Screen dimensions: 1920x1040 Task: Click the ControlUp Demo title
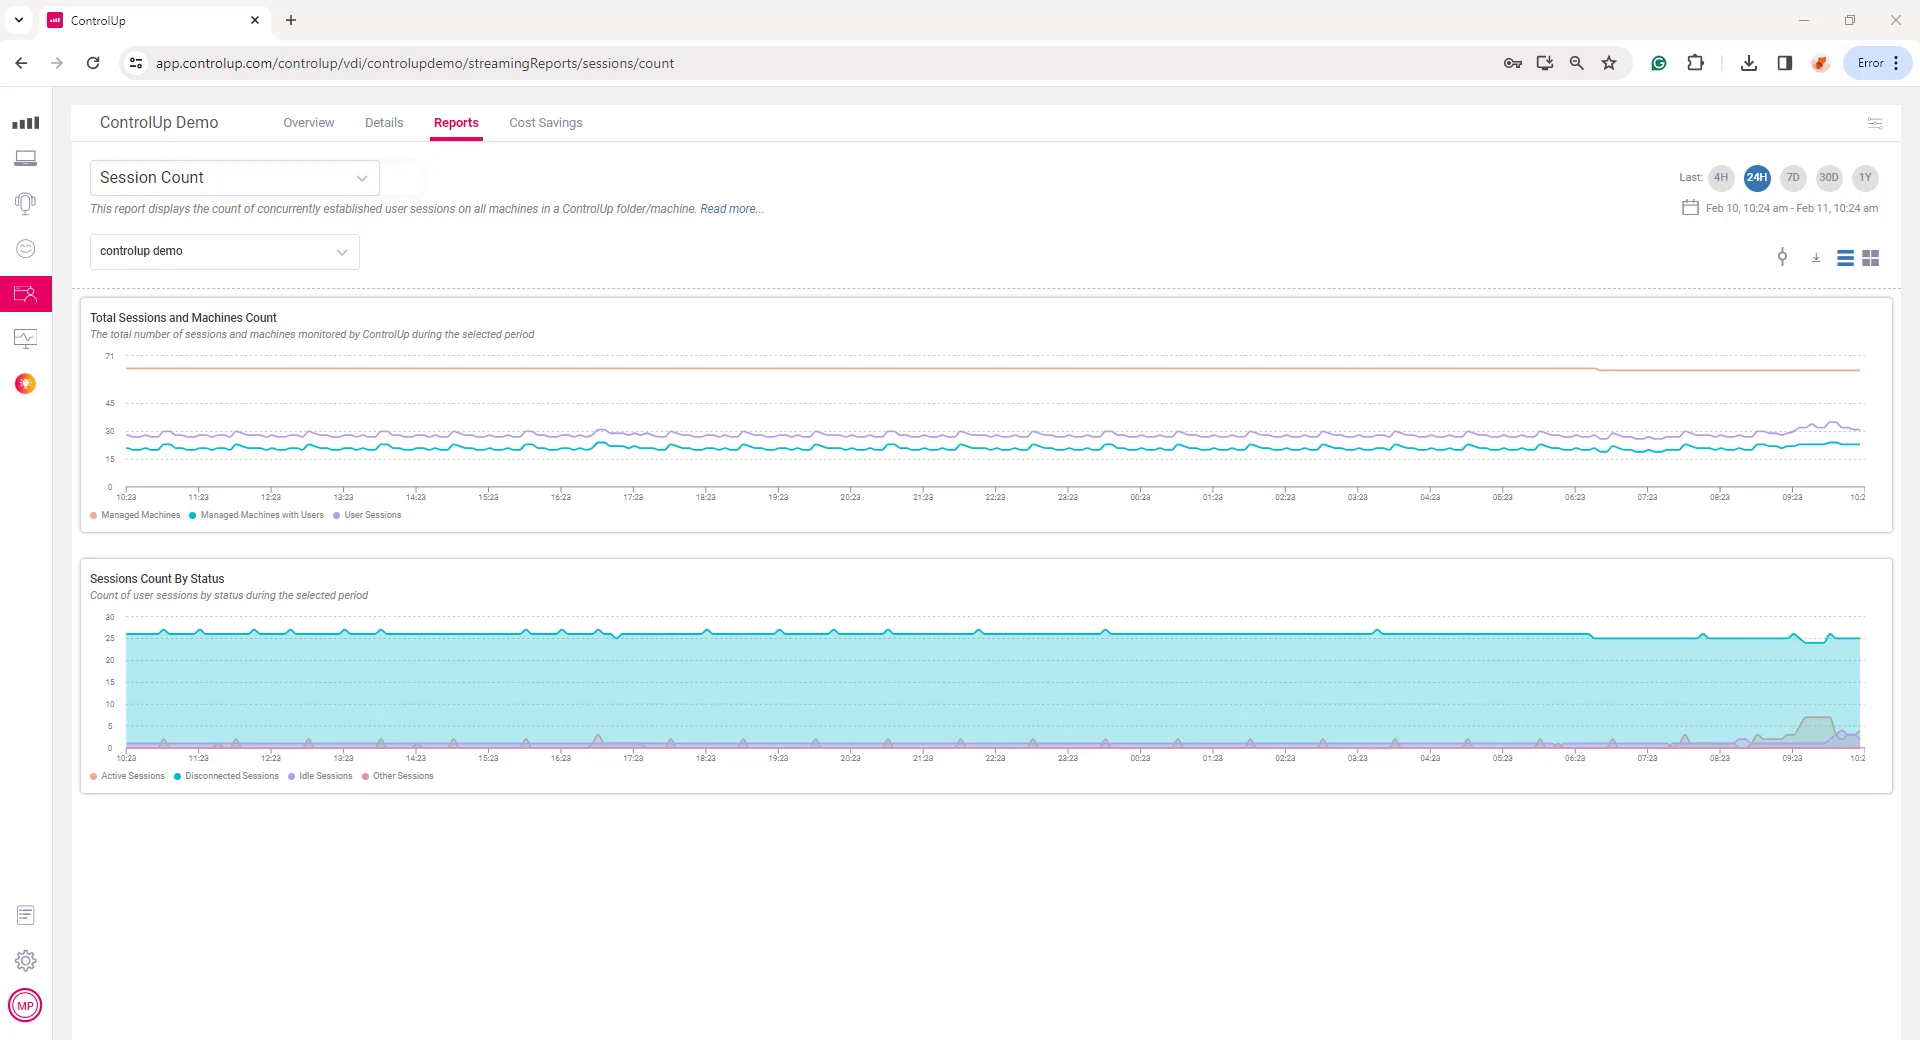click(159, 122)
